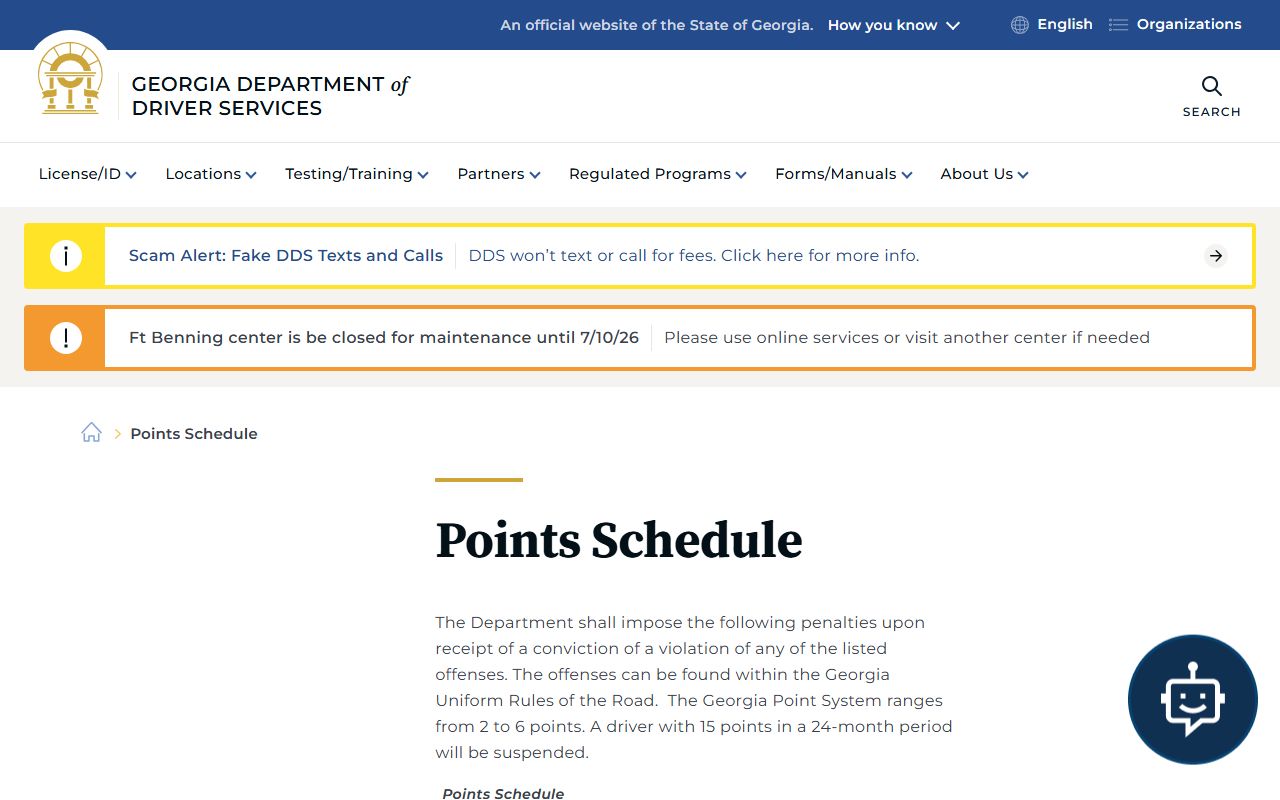Expand the About Us menu
The image size is (1280, 800).
[984, 174]
